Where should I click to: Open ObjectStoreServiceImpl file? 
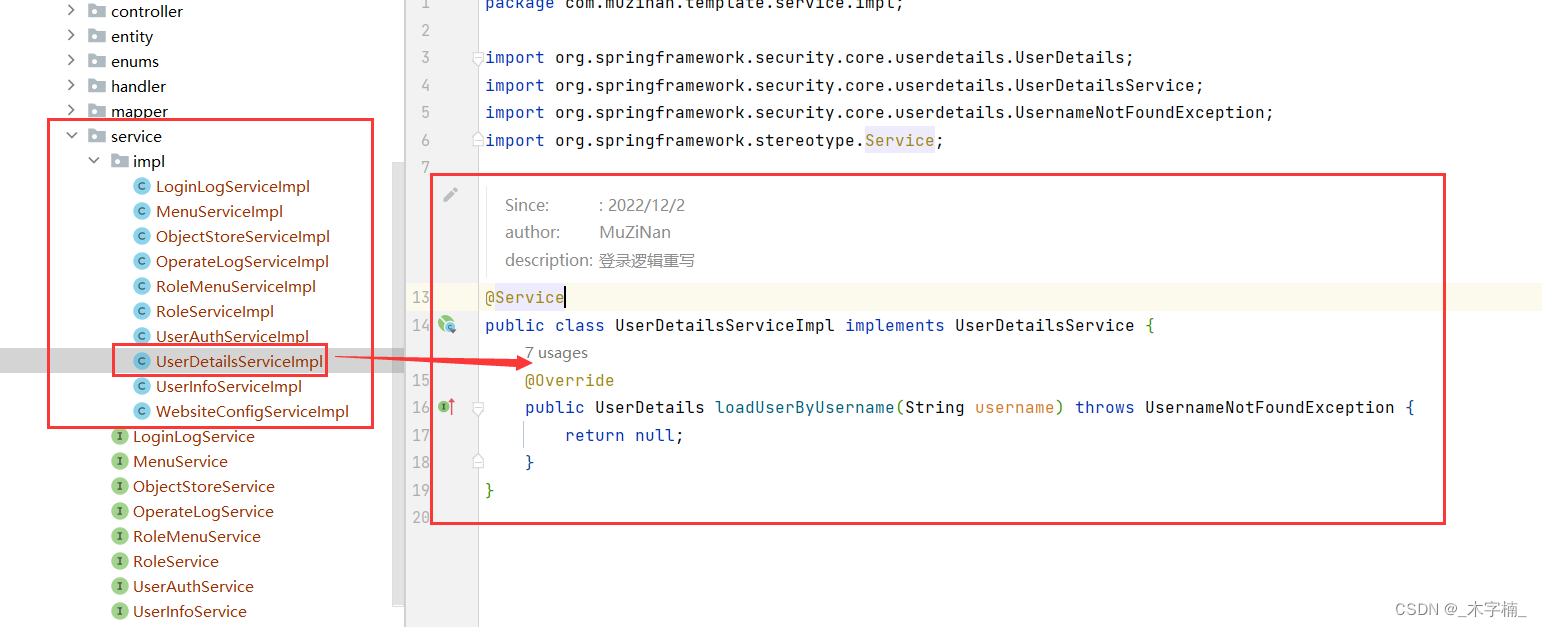(243, 236)
